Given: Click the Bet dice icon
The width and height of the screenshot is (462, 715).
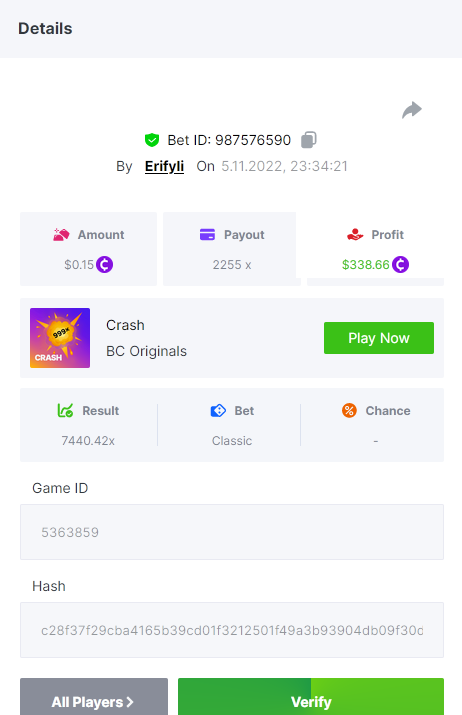Looking at the screenshot, I should (218, 410).
